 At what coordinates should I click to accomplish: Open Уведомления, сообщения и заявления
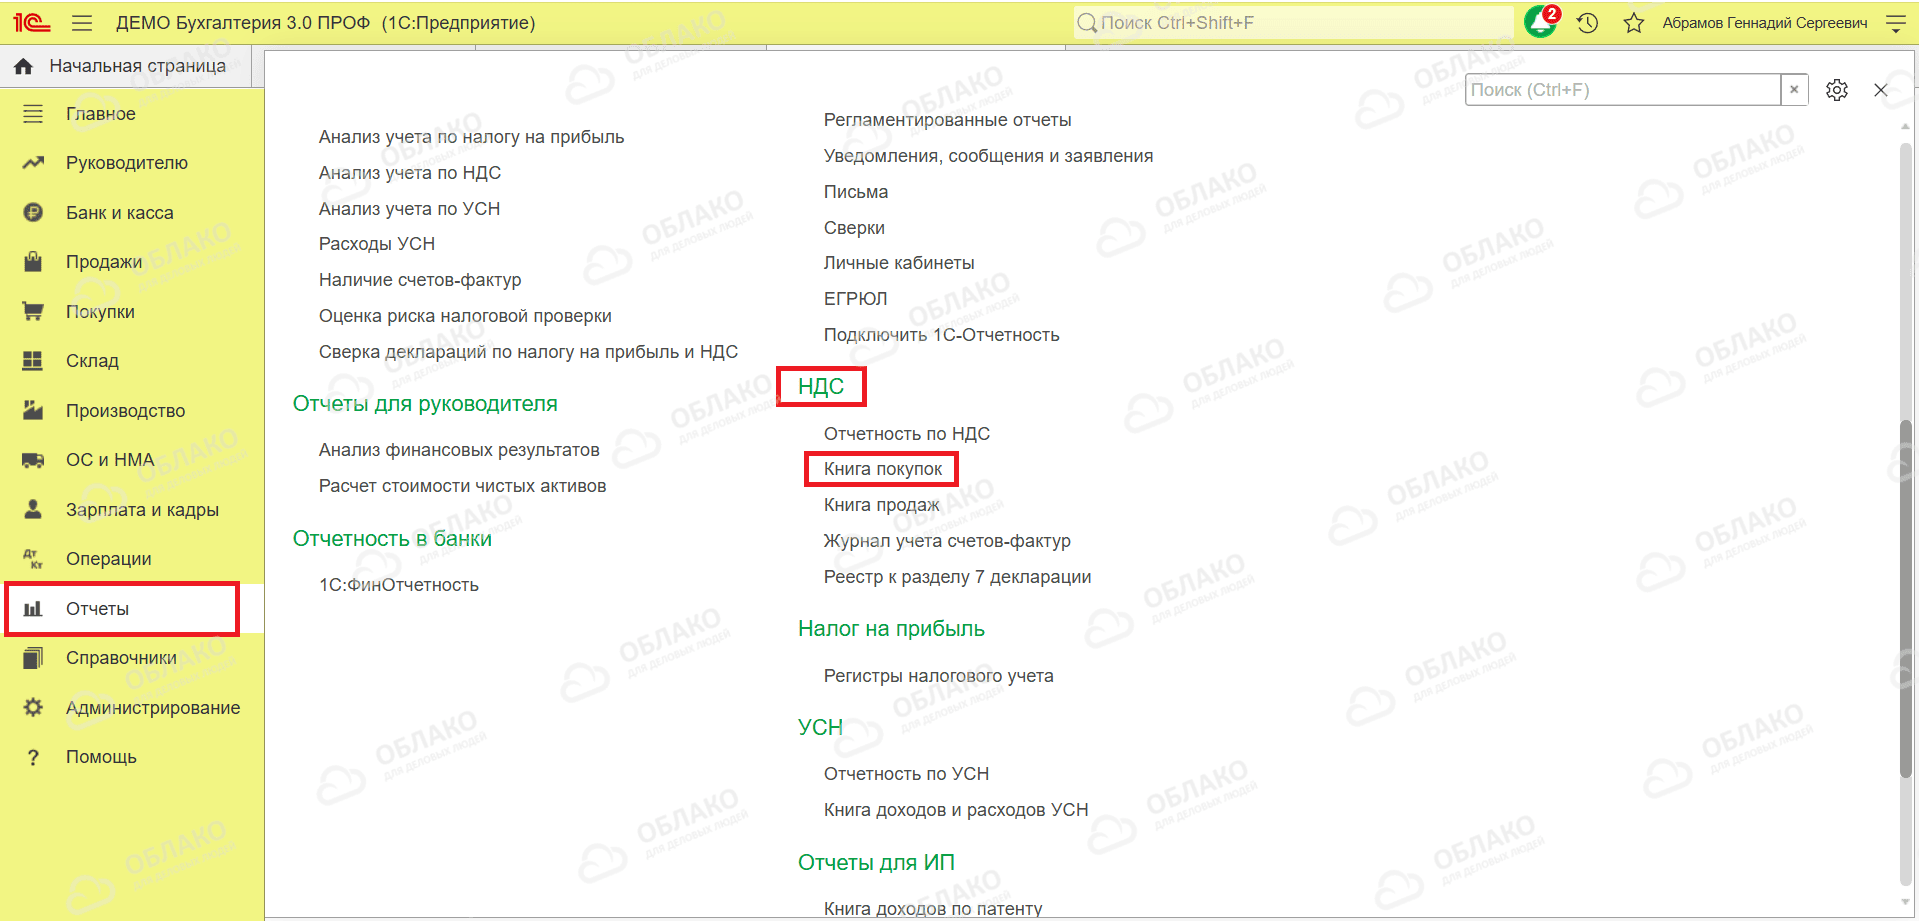point(988,156)
